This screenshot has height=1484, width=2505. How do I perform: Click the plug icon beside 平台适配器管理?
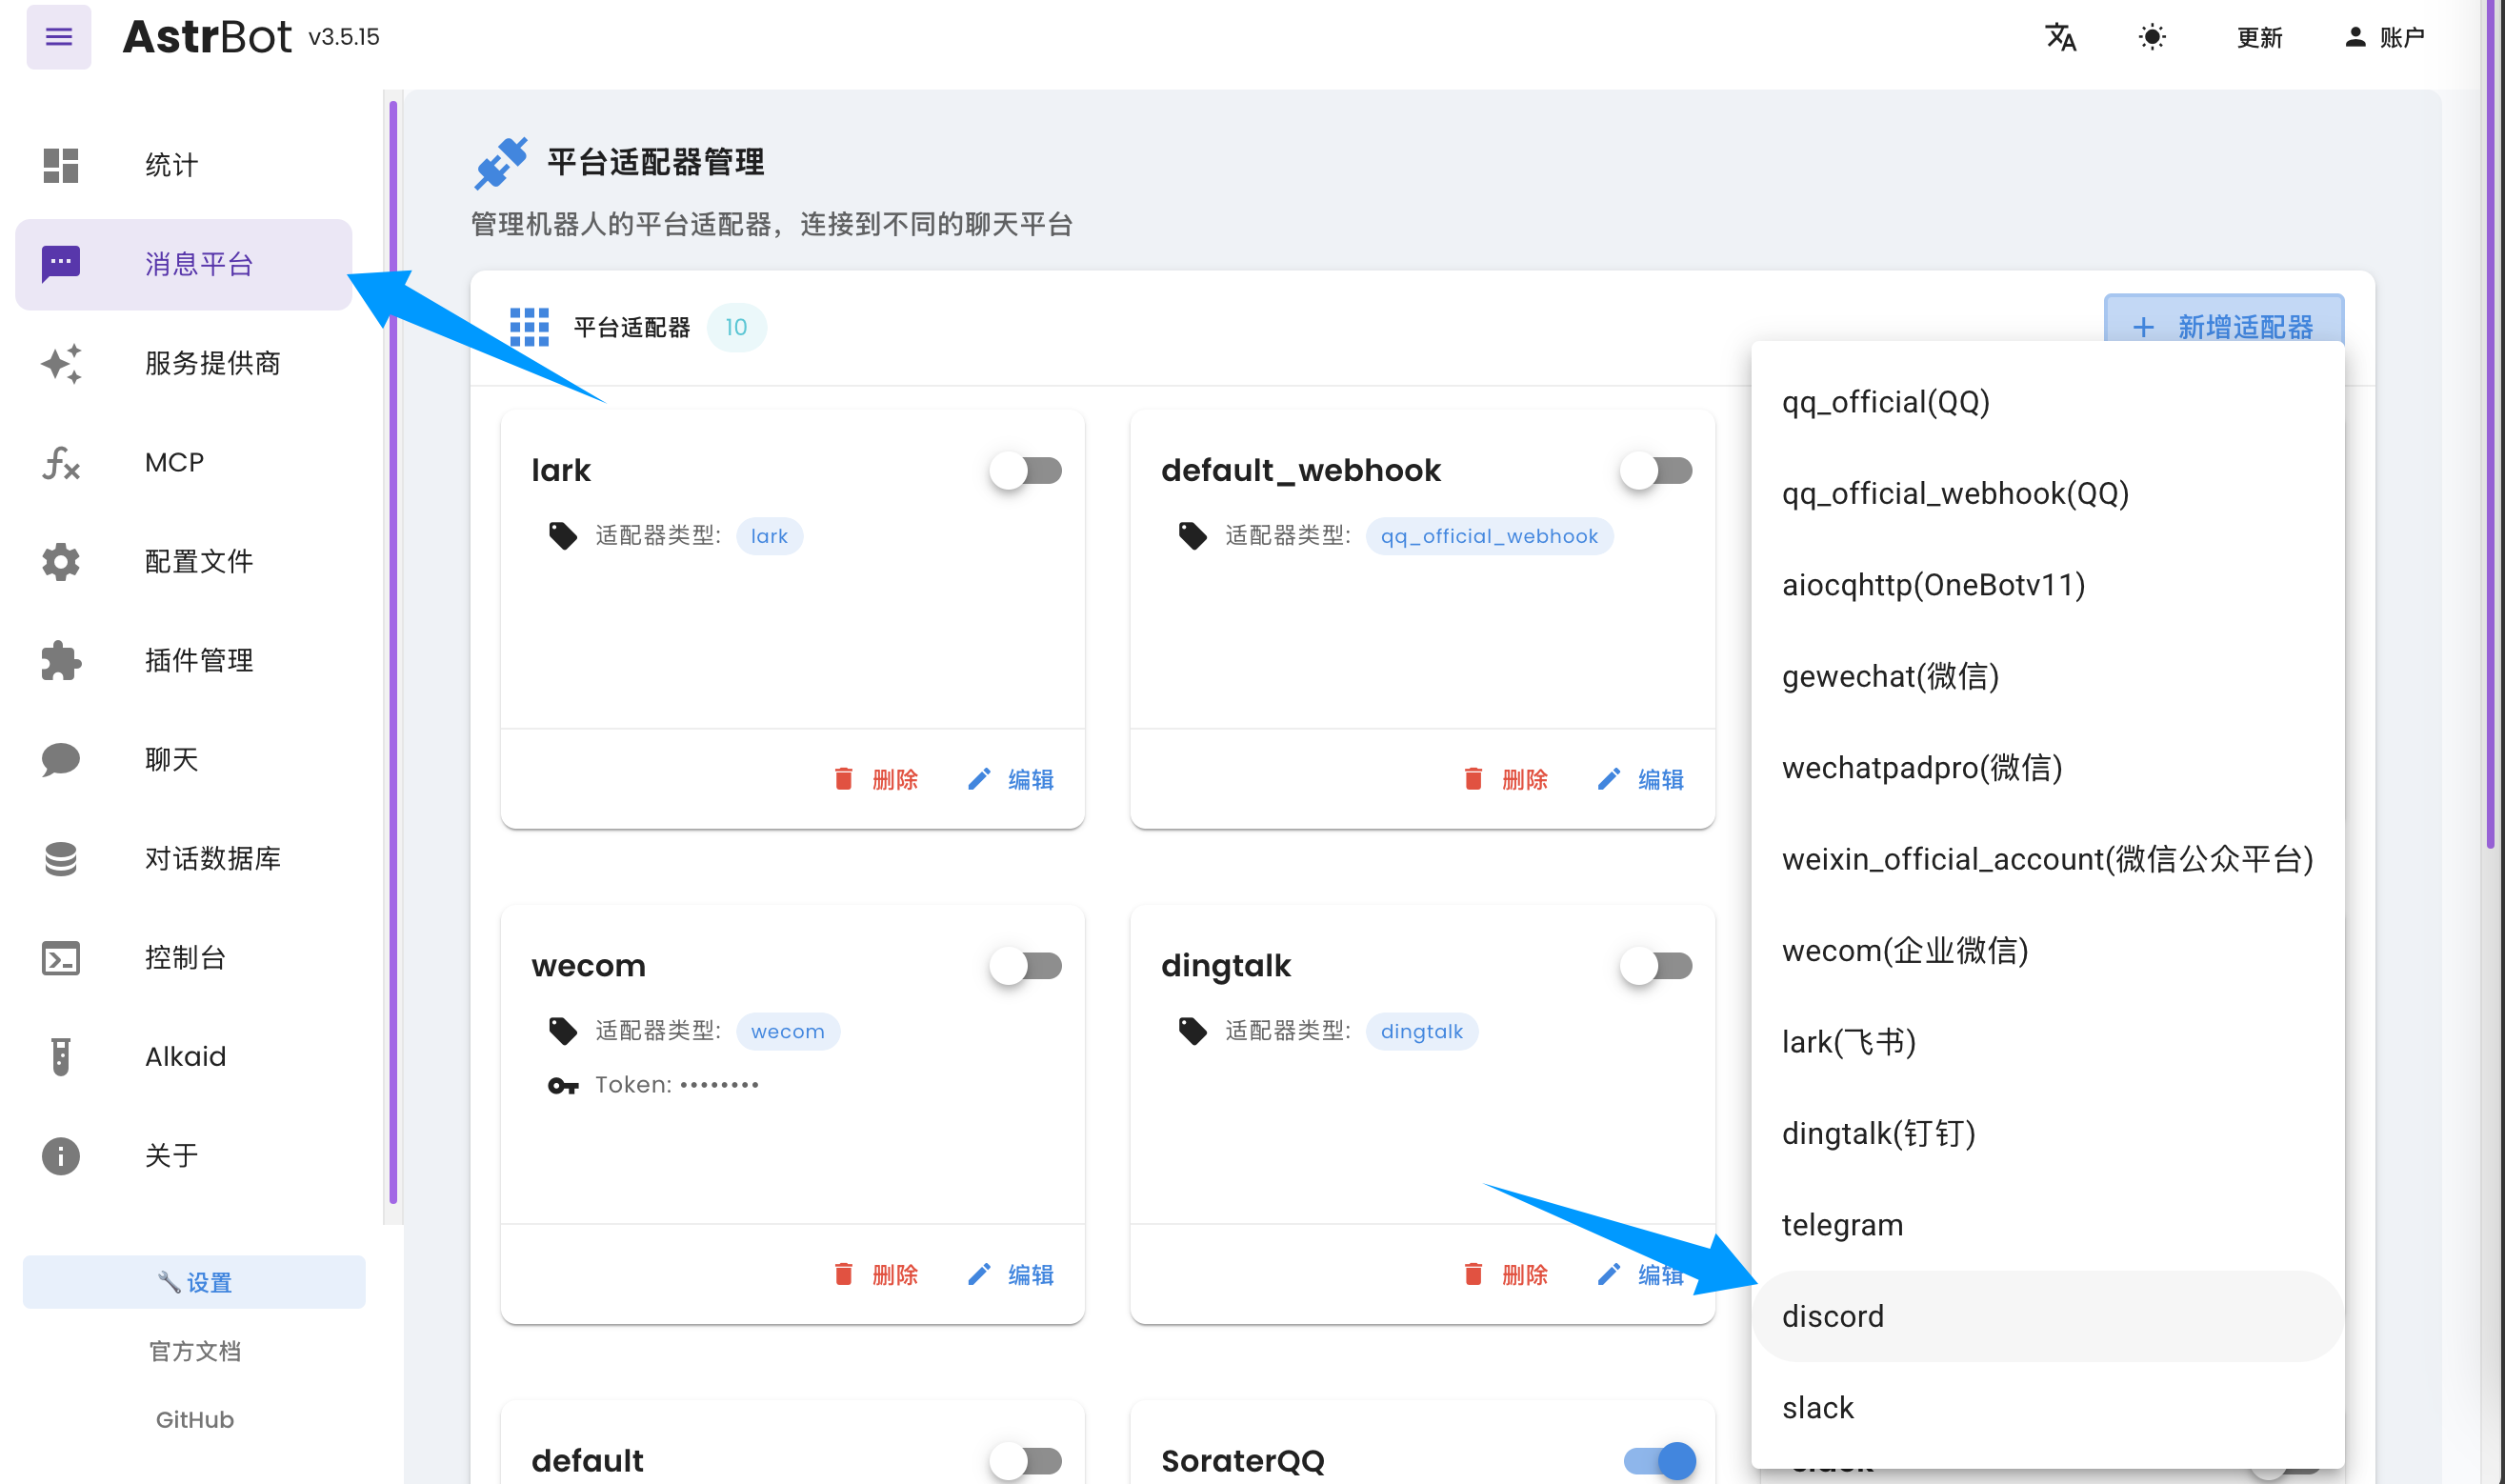[500, 163]
